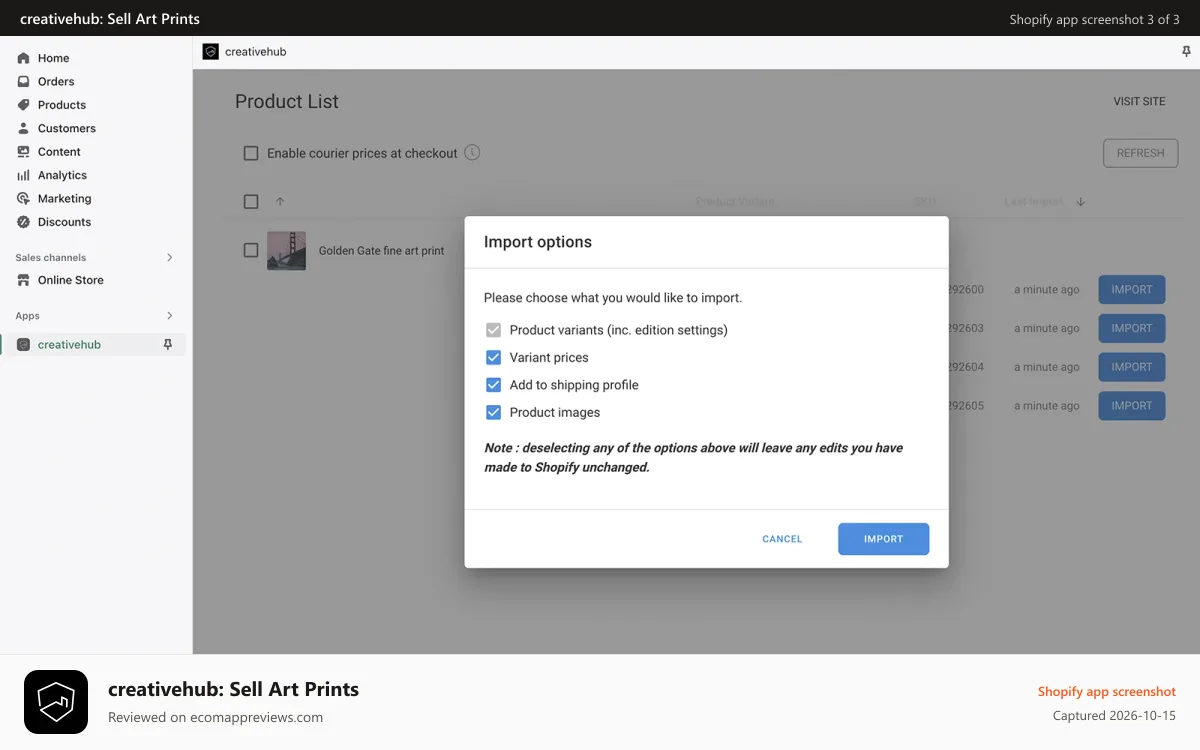The image size is (1200, 750).
Task: Open the Analytics bar chart icon
Action: (x=23, y=175)
